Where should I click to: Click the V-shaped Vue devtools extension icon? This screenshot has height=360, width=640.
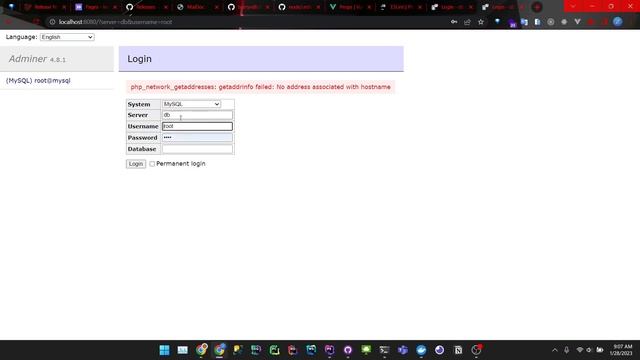click(577, 22)
